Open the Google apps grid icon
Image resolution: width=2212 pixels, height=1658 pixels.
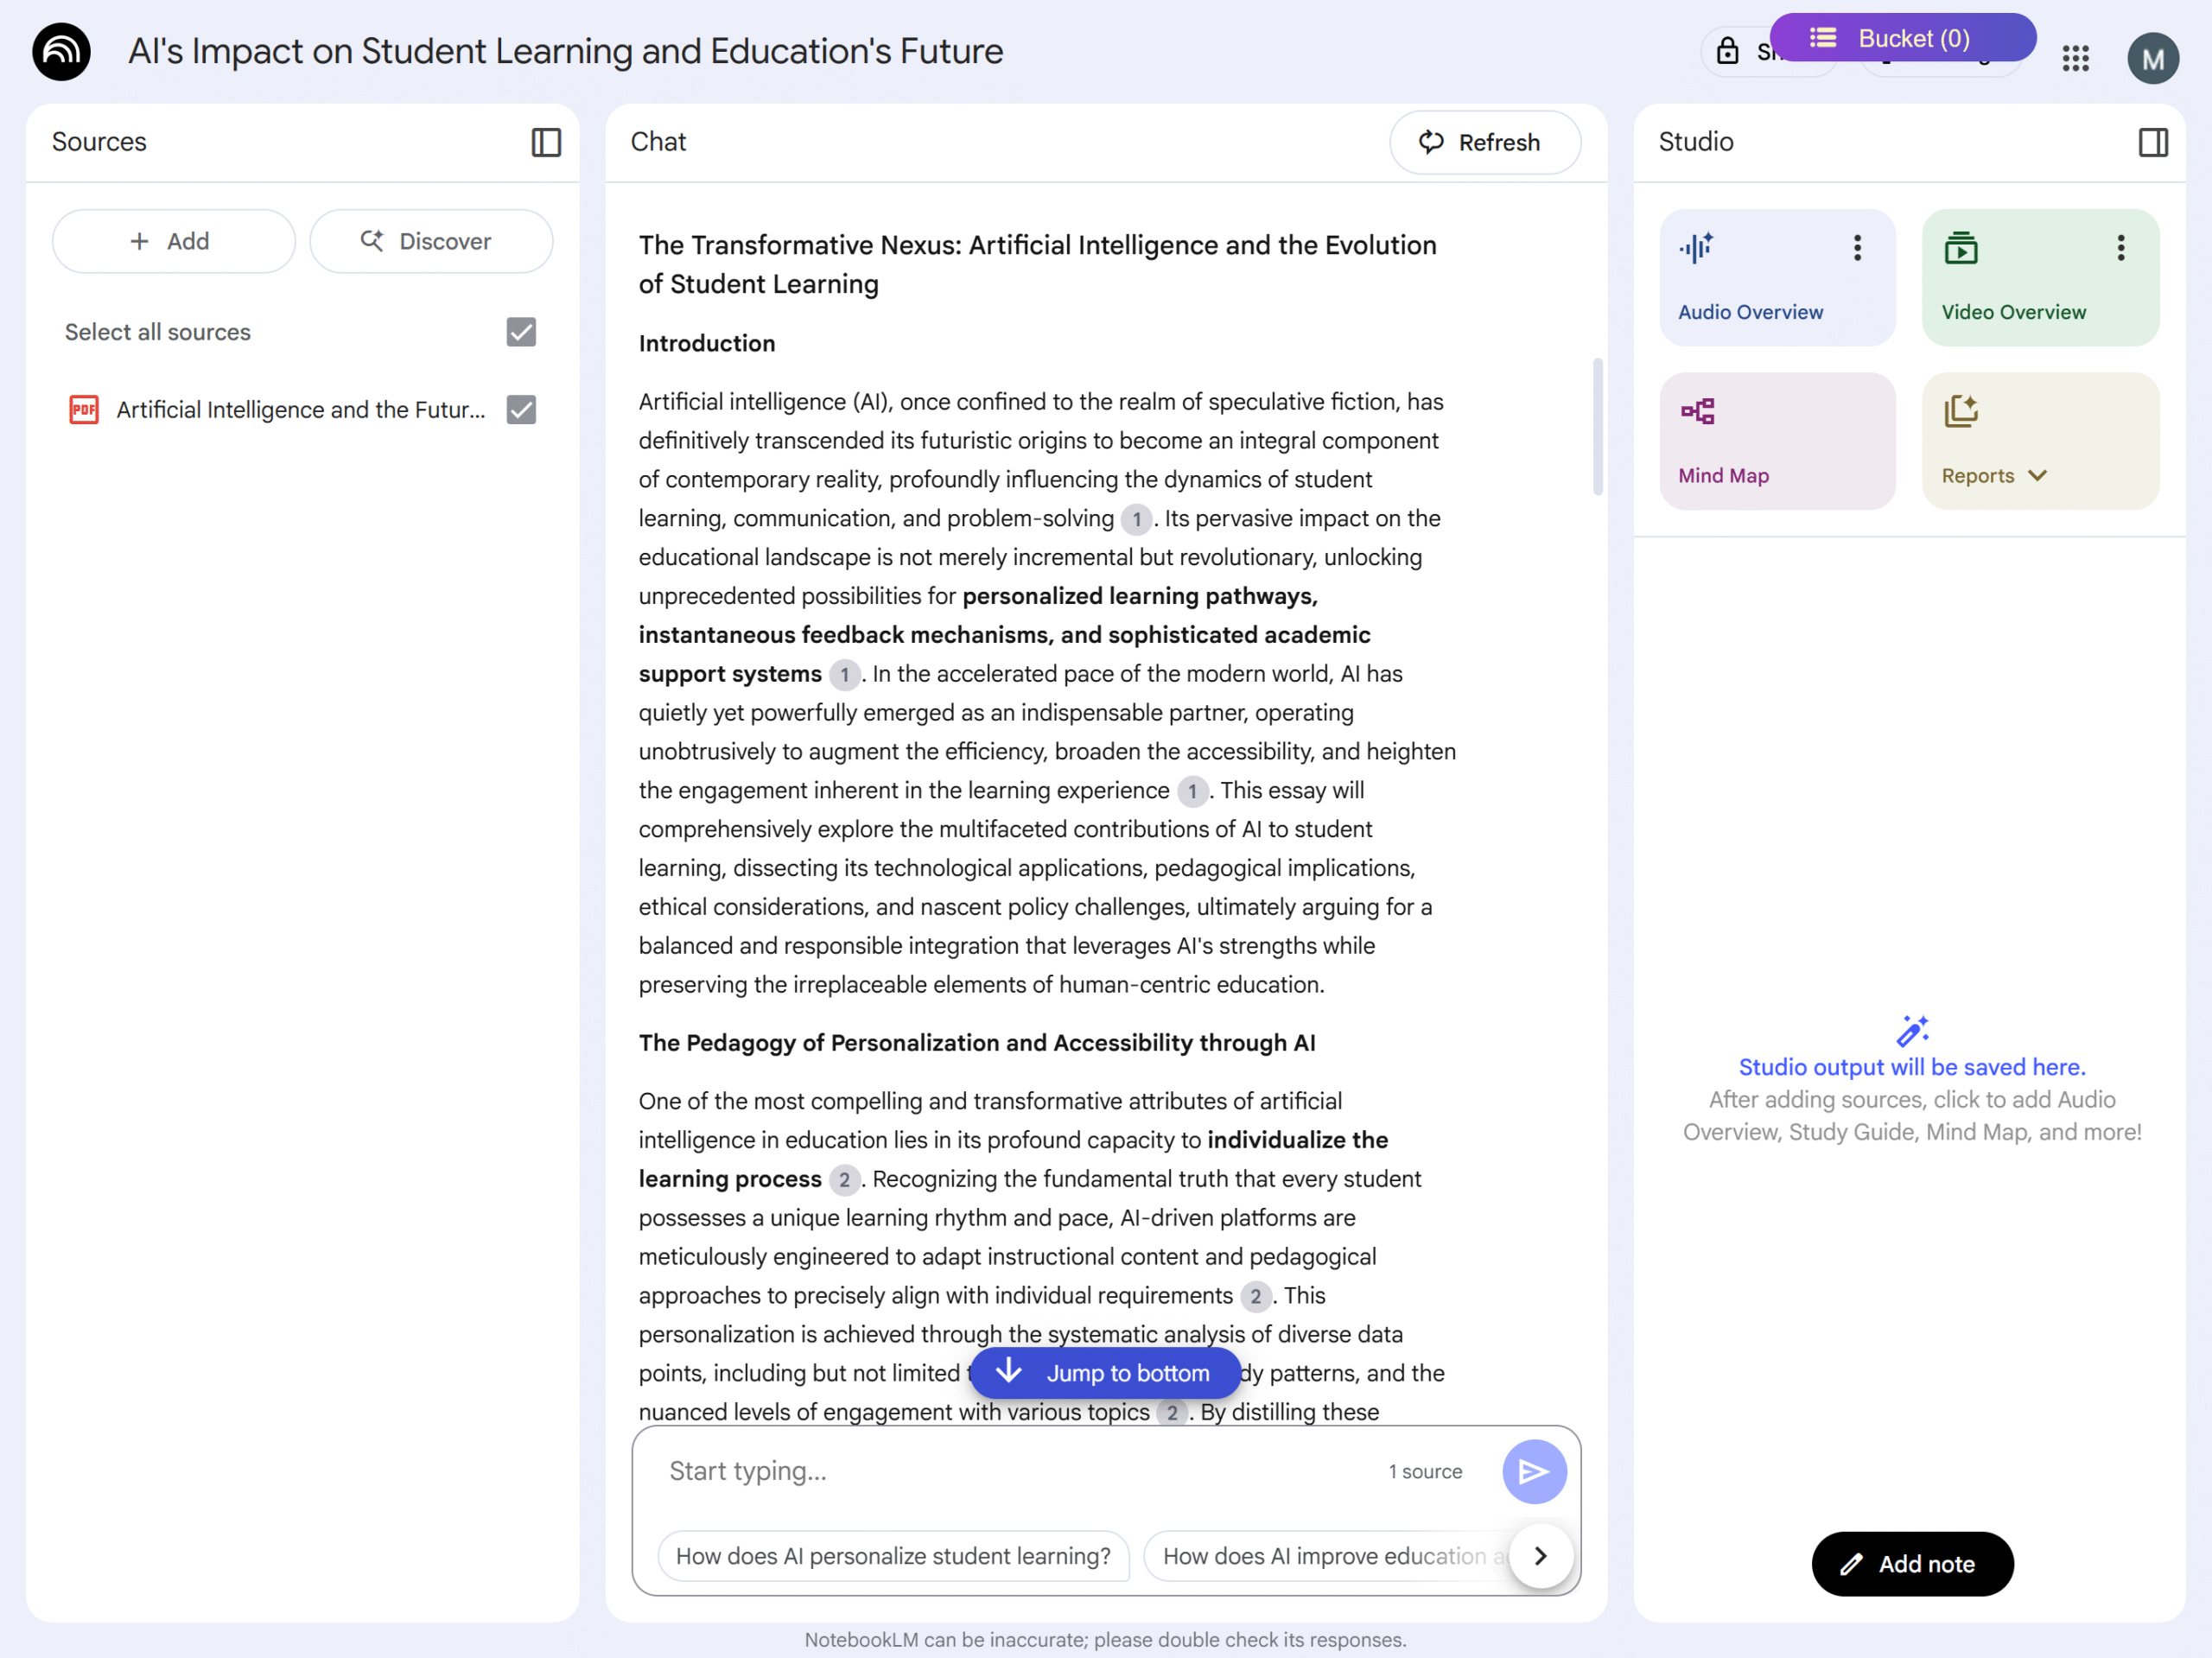(x=2076, y=58)
